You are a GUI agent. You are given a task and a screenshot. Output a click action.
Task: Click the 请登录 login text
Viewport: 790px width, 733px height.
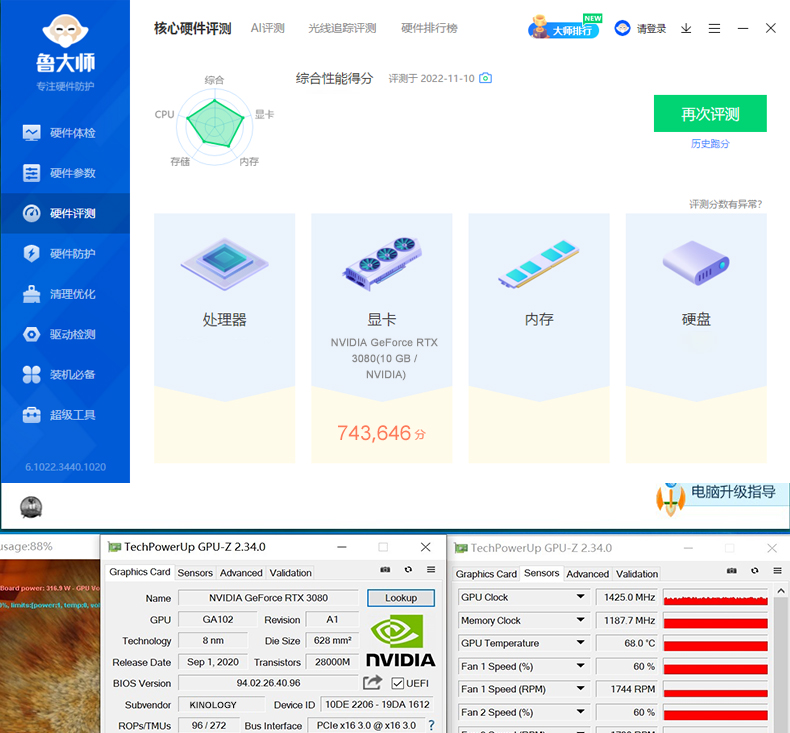coord(651,29)
